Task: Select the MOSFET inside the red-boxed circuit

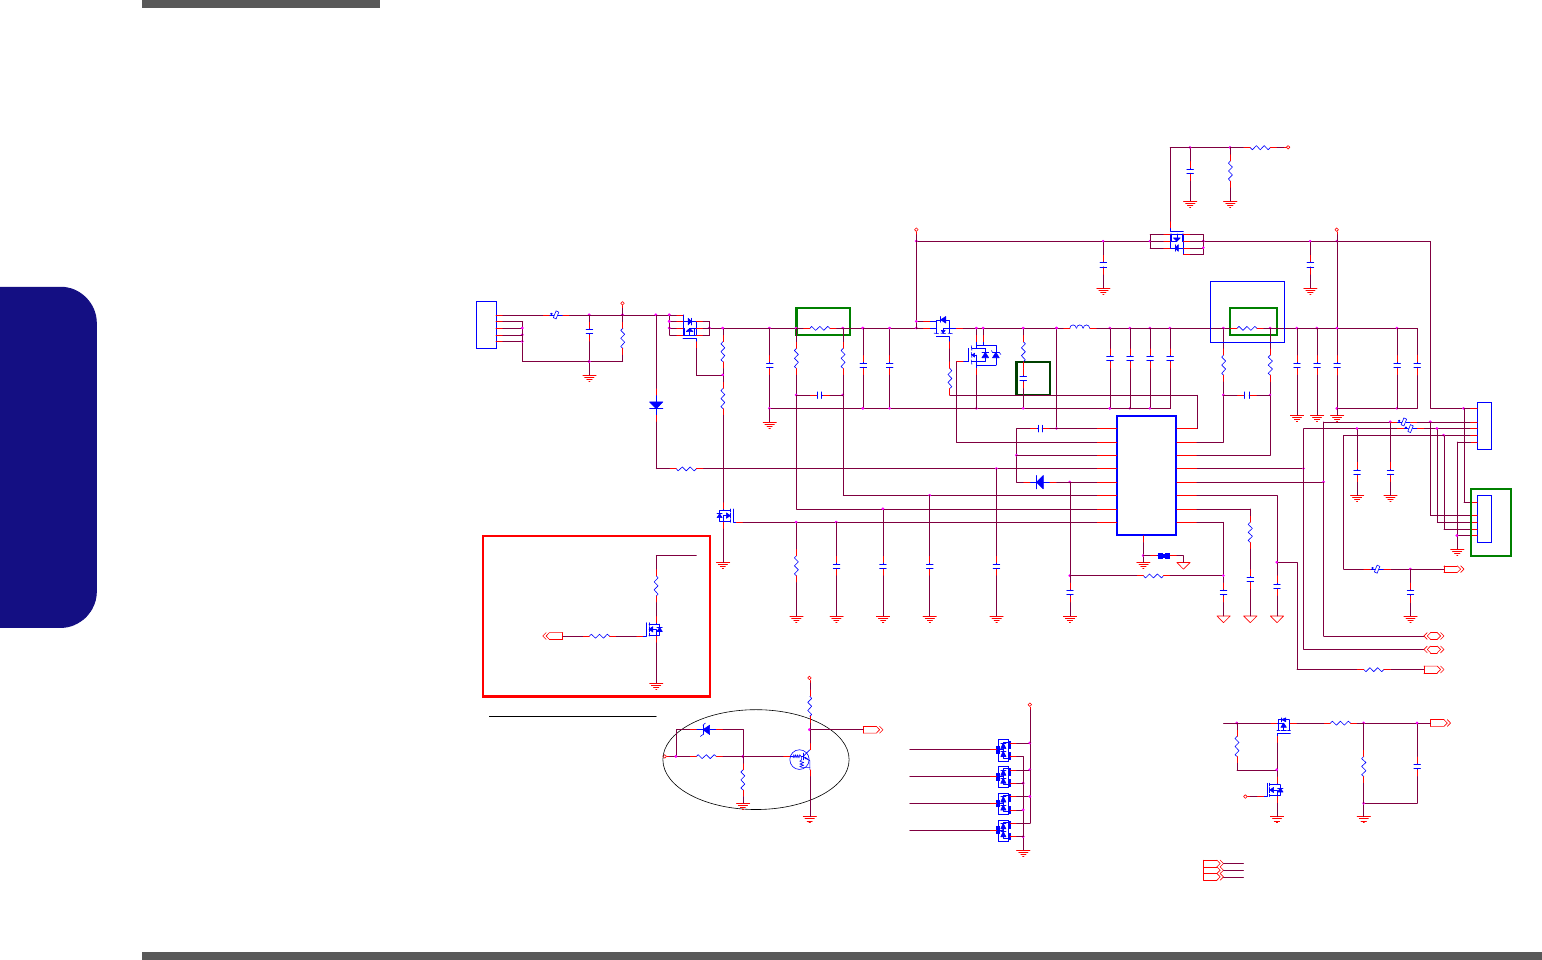Action: 655,630
